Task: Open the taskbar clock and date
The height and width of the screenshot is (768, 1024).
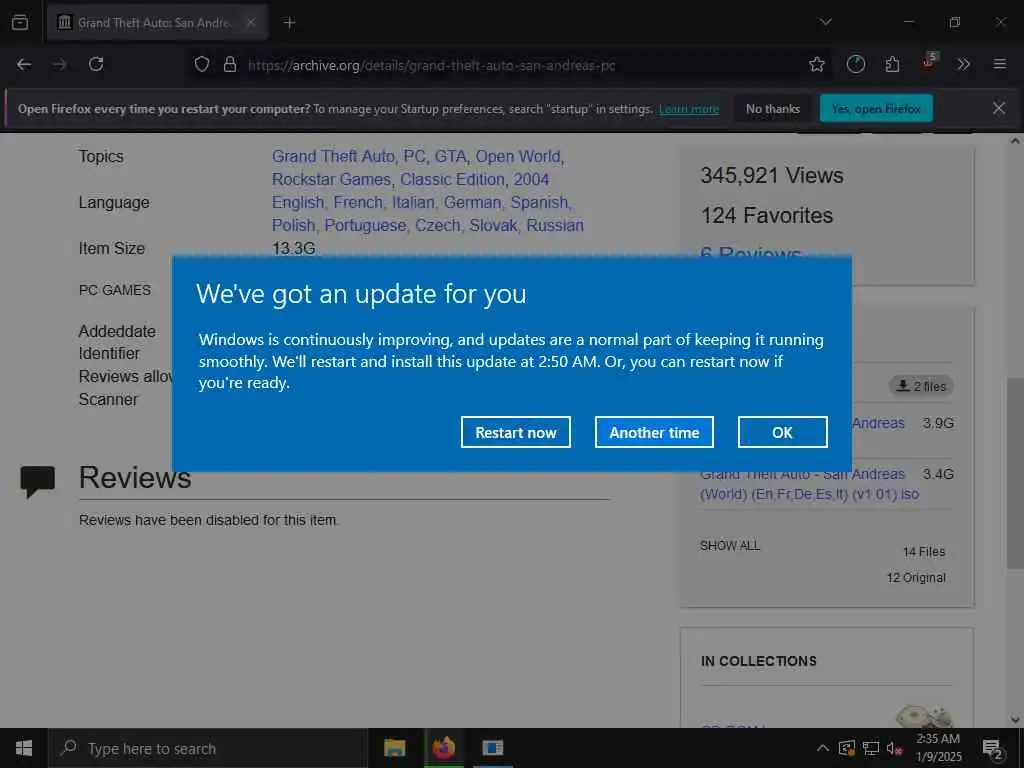Action: click(938, 748)
